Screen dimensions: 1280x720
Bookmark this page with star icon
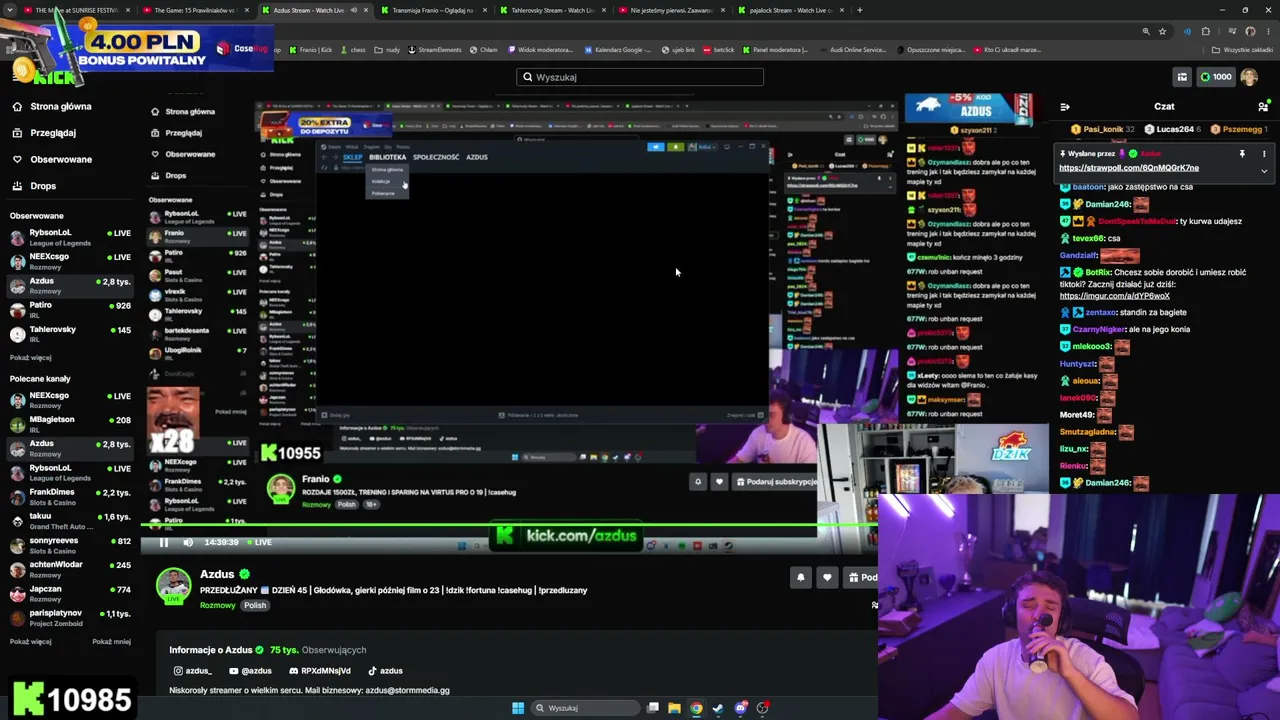[x=1162, y=31]
